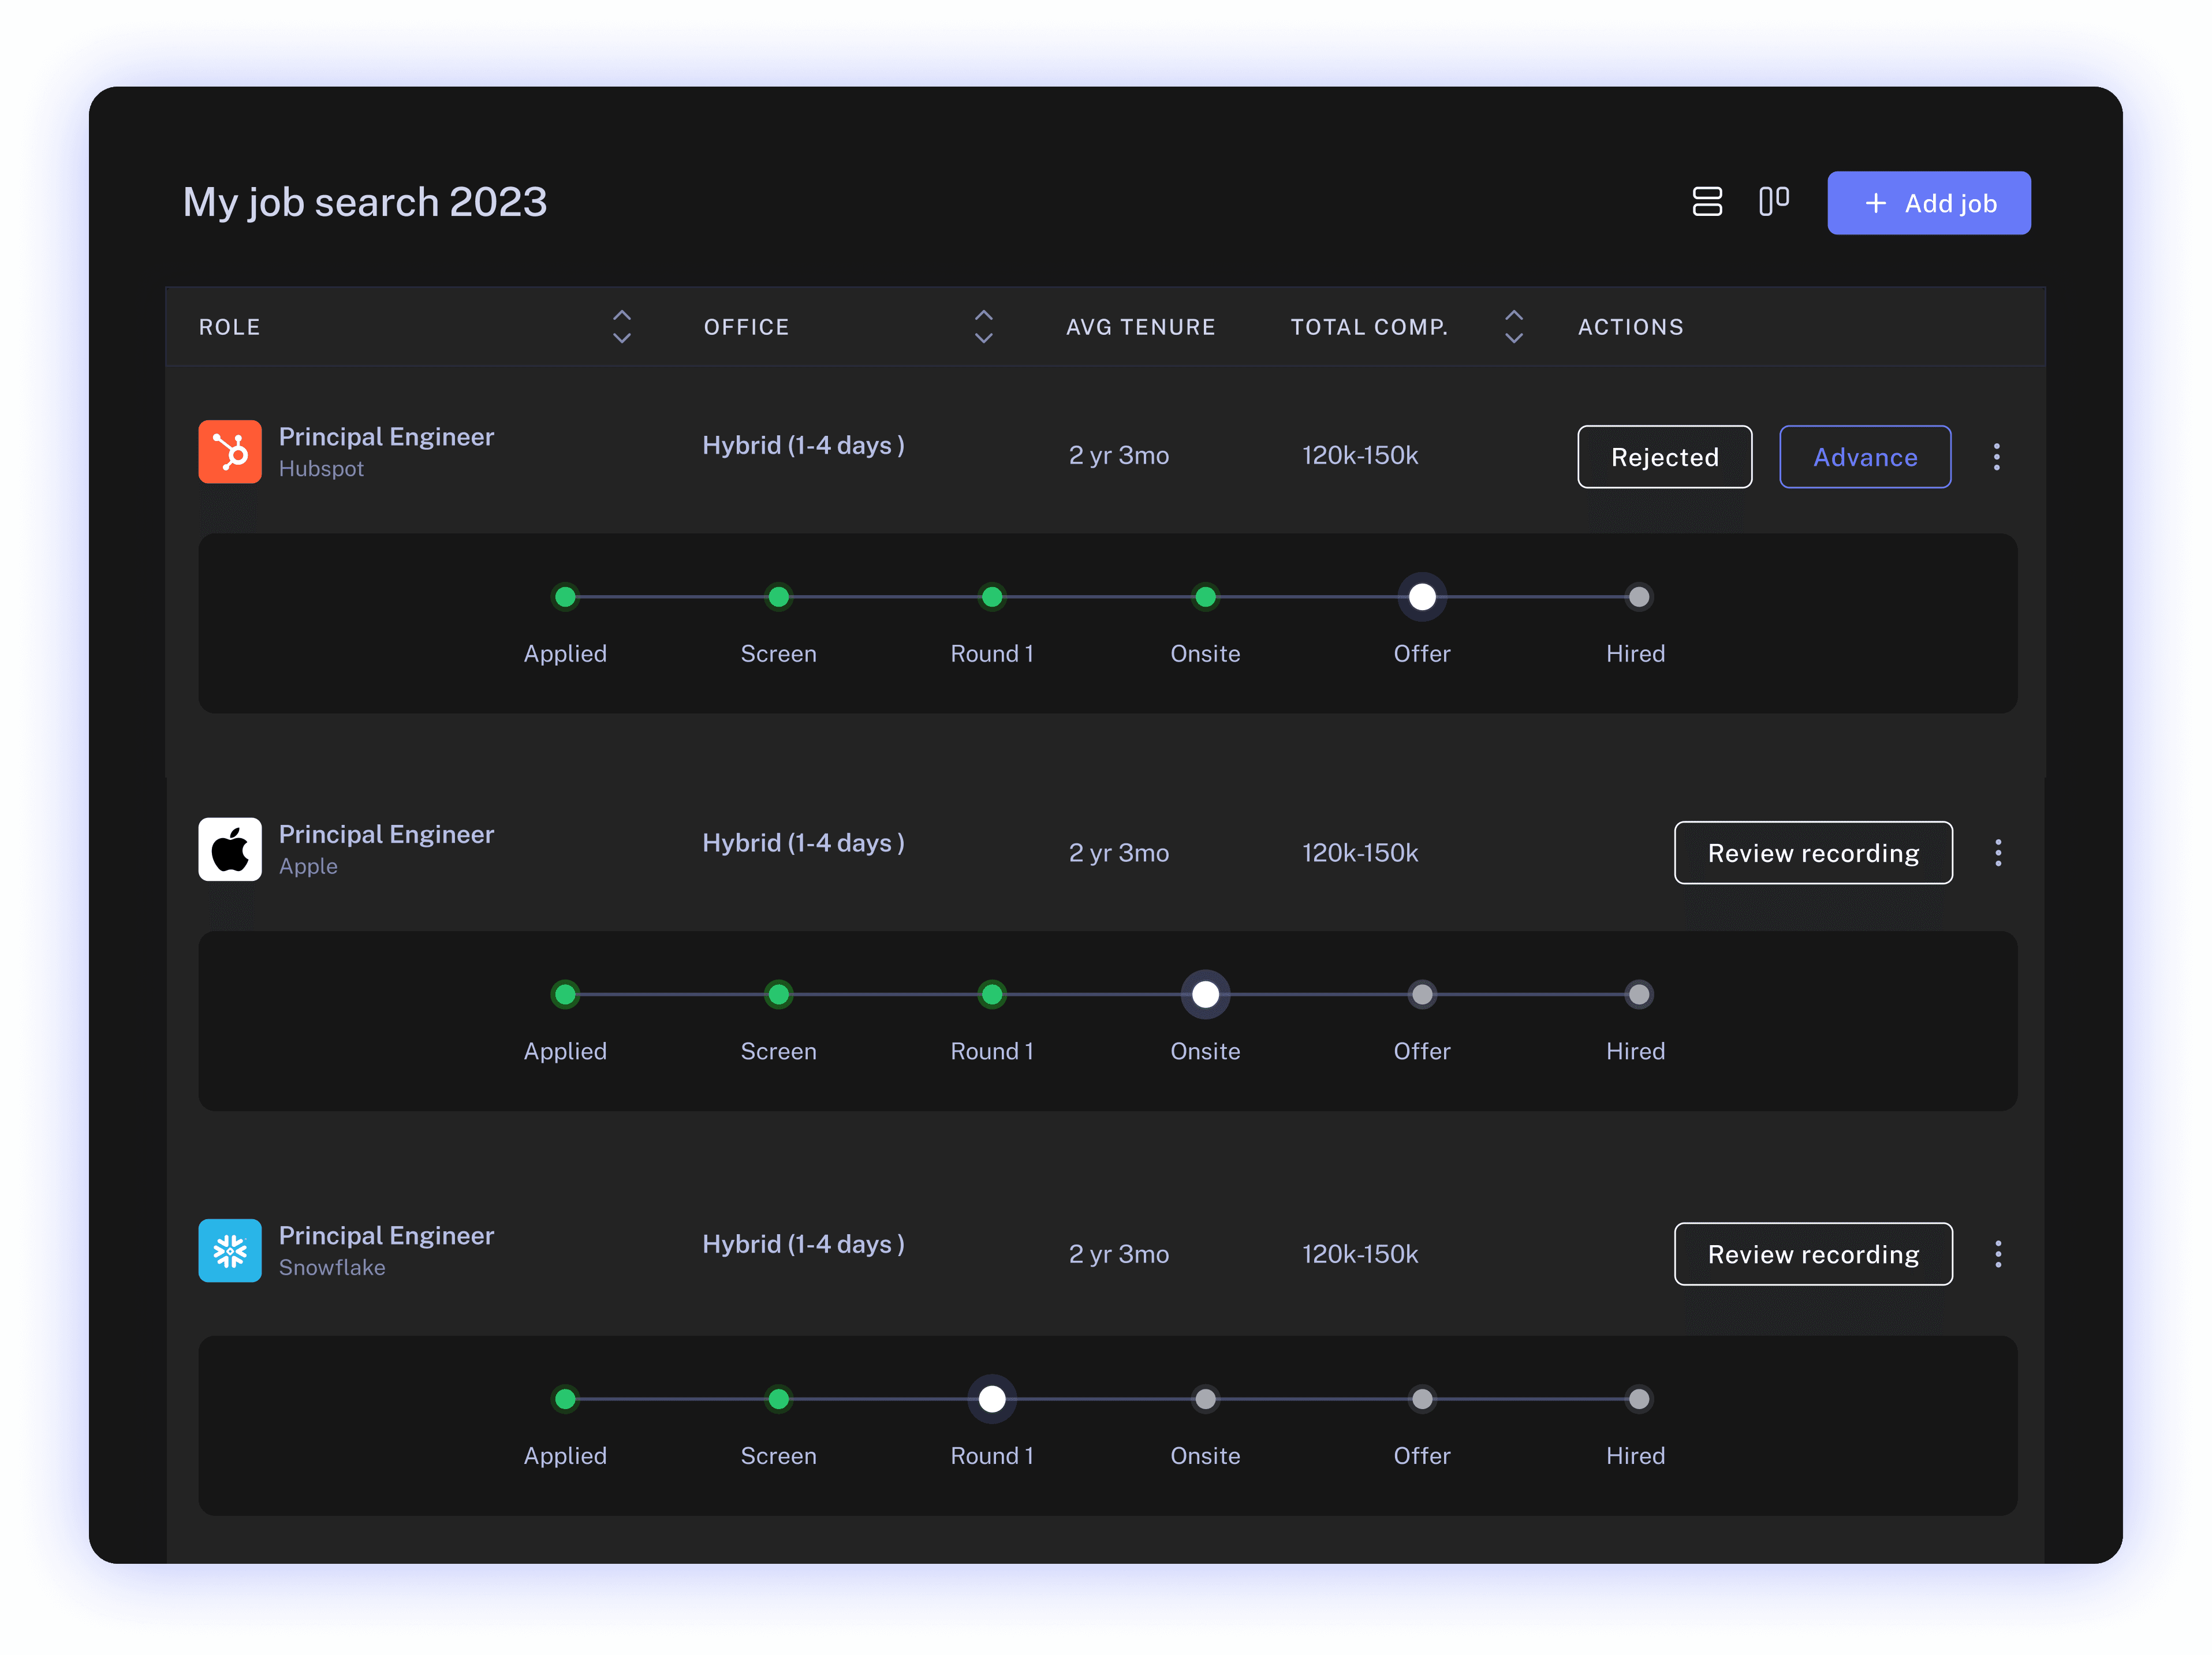Open the three-dot menu for Snowflake row
Viewport: 2212px width, 1655px height.
(1997, 1254)
